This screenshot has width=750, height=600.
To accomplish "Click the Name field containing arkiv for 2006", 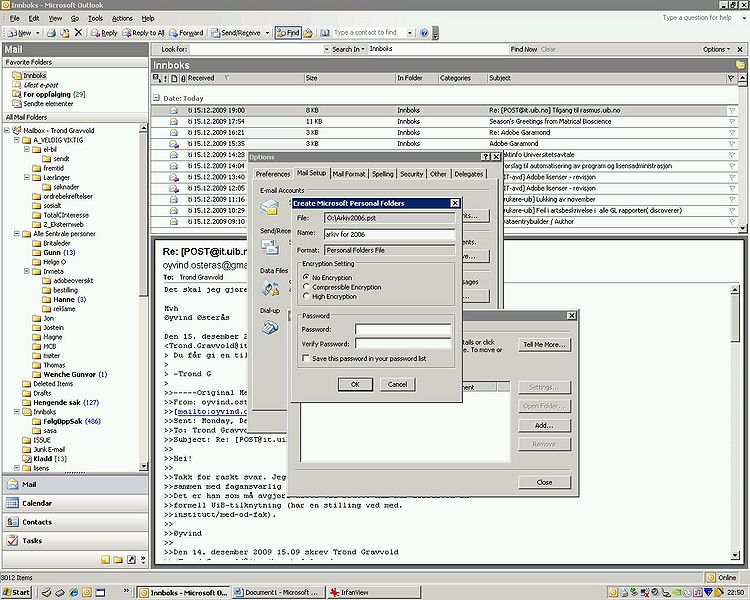I will pyautogui.click(x=389, y=233).
